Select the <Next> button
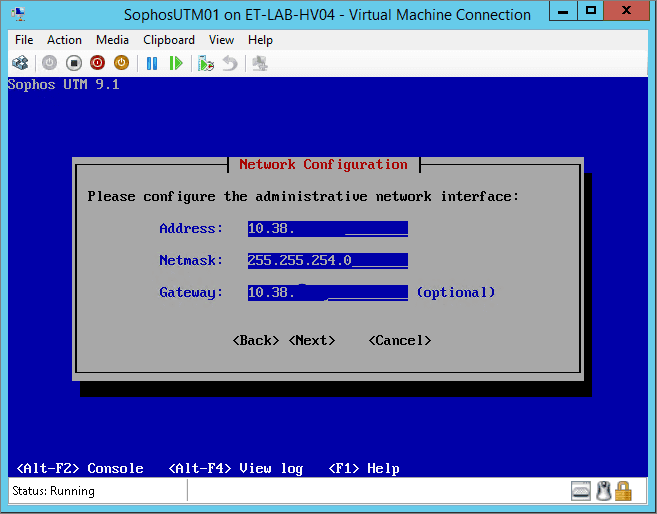The width and height of the screenshot is (657, 514). [x=312, y=341]
